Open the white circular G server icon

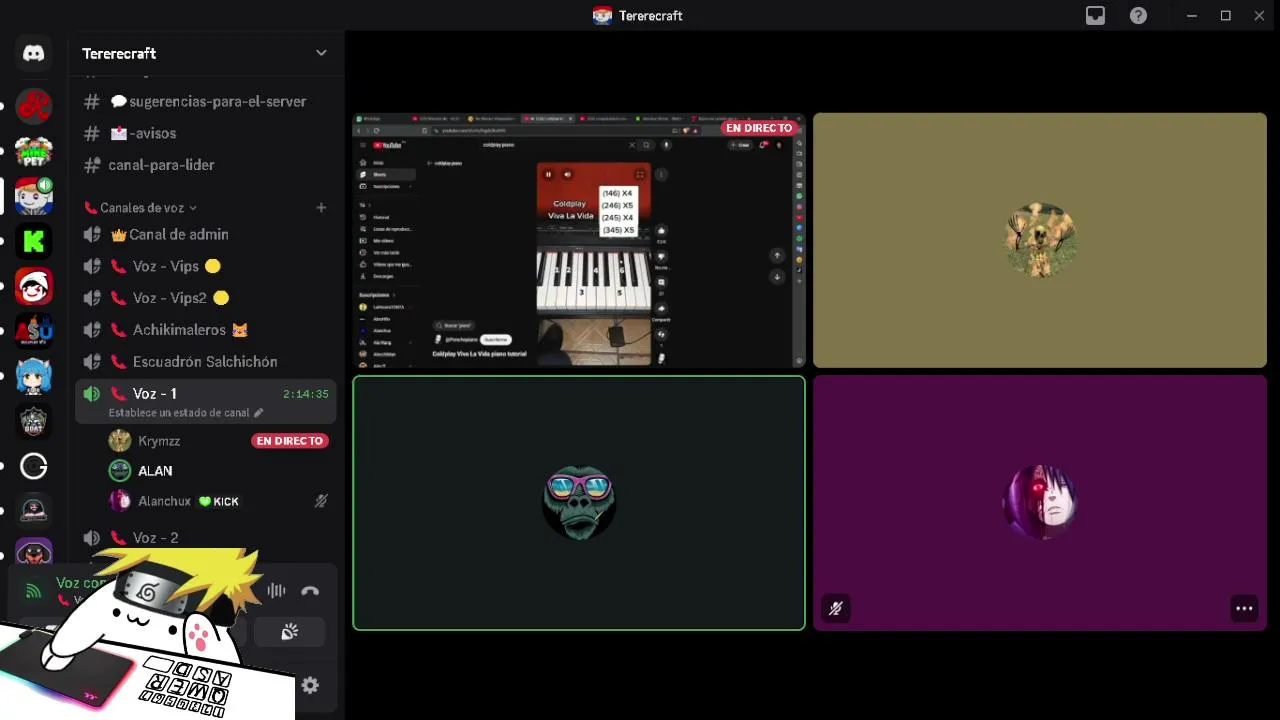pos(34,466)
